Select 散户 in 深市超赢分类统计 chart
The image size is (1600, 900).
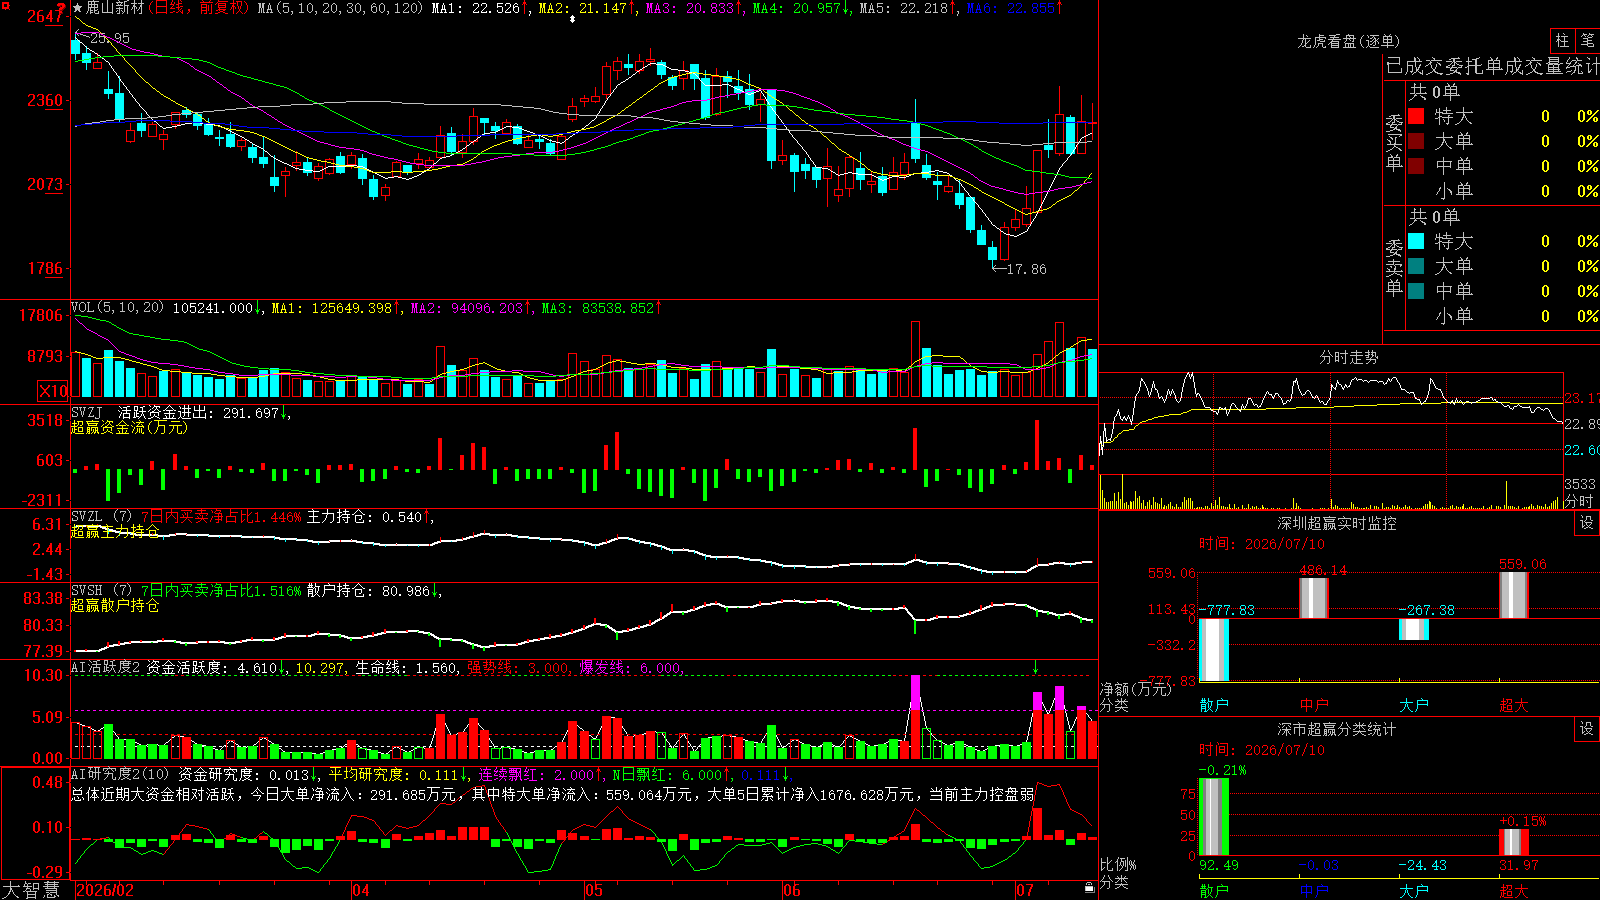[1214, 890]
